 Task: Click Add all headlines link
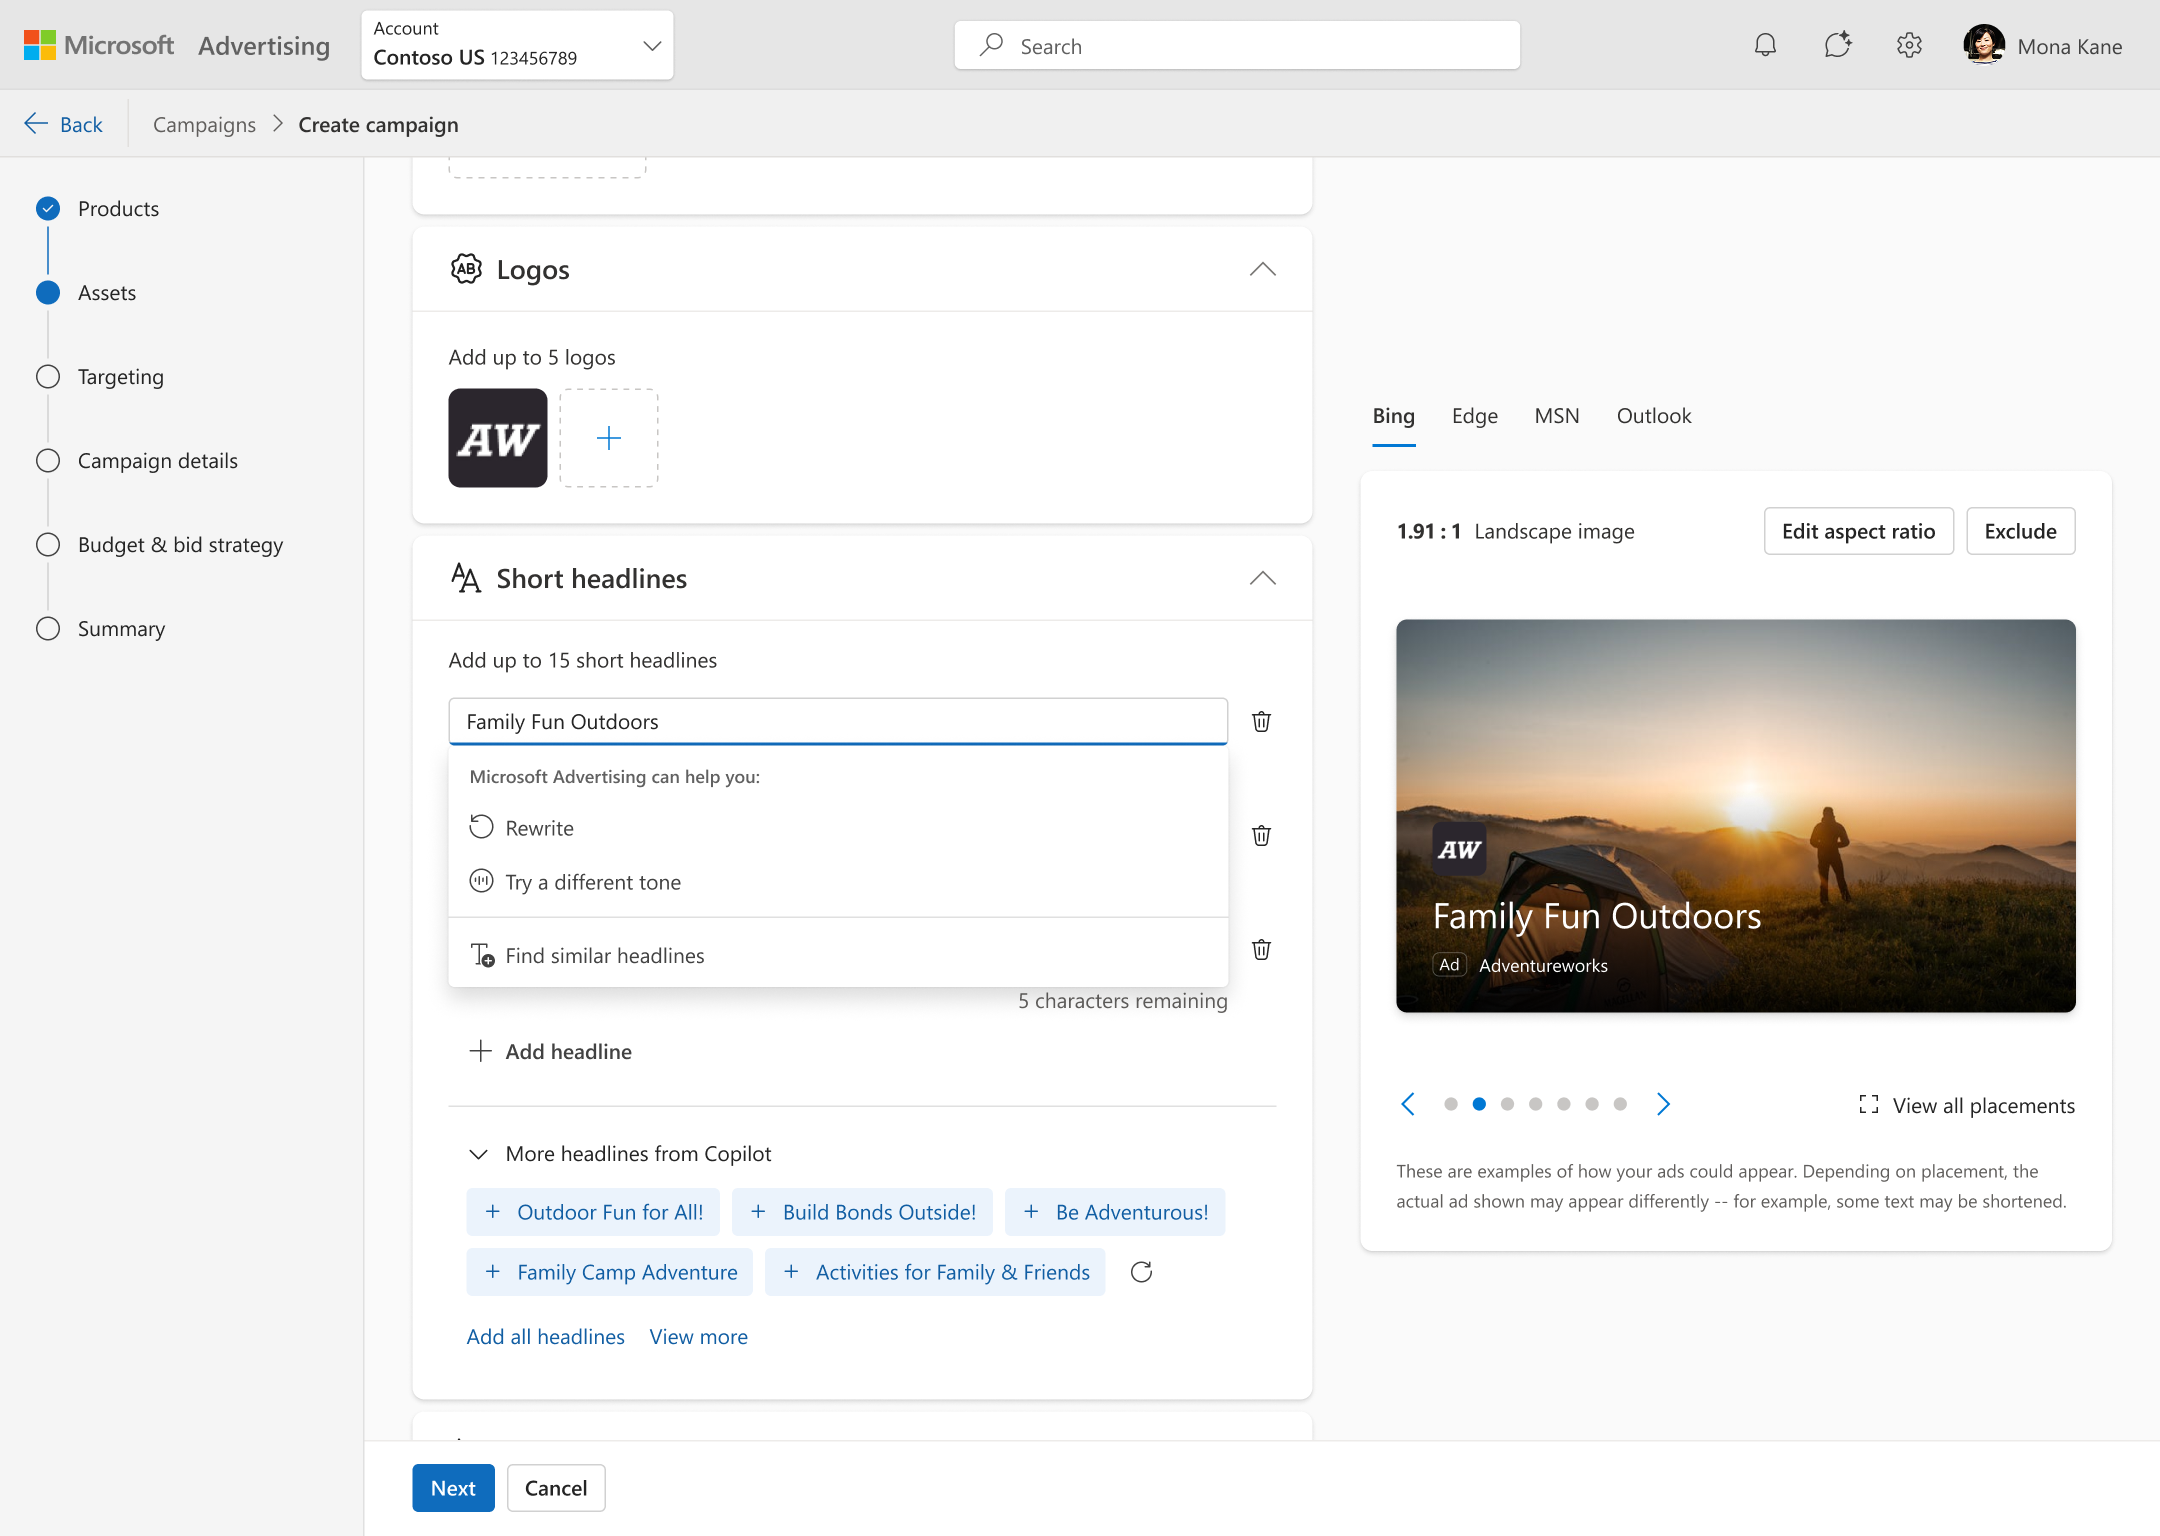click(x=545, y=1337)
